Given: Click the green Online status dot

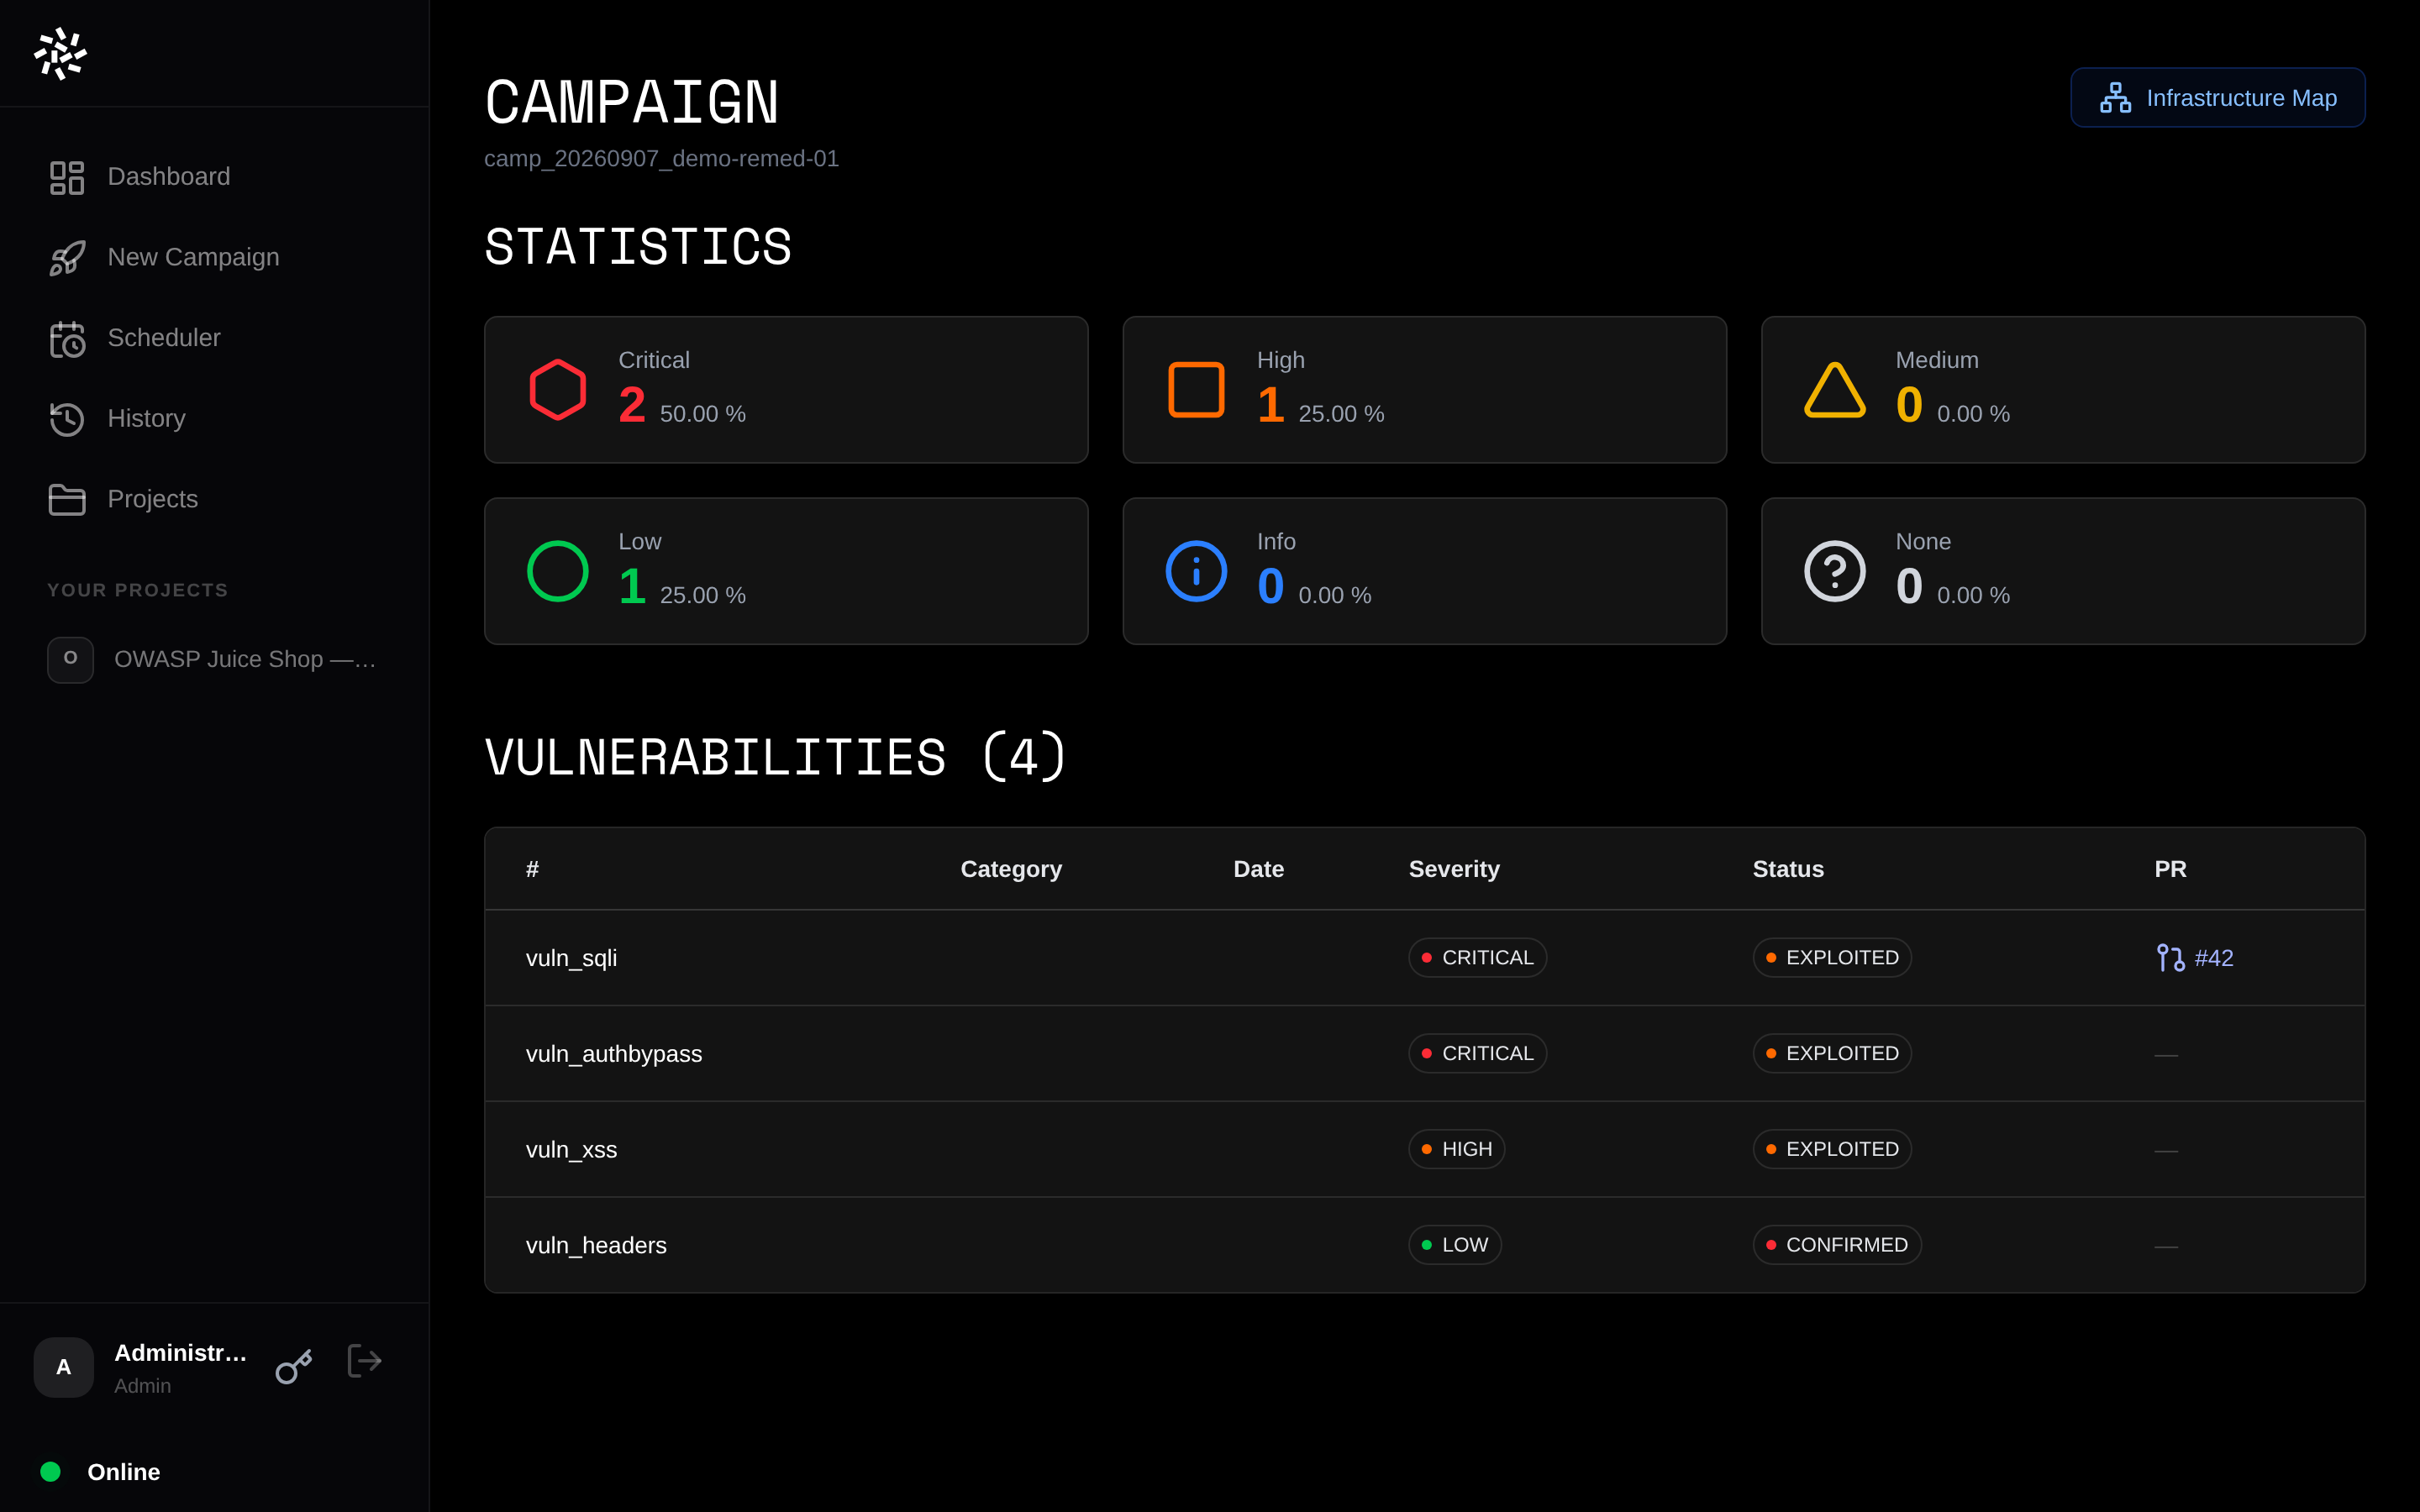Looking at the screenshot, I should pyautogui.click(x=50, y=1472).
